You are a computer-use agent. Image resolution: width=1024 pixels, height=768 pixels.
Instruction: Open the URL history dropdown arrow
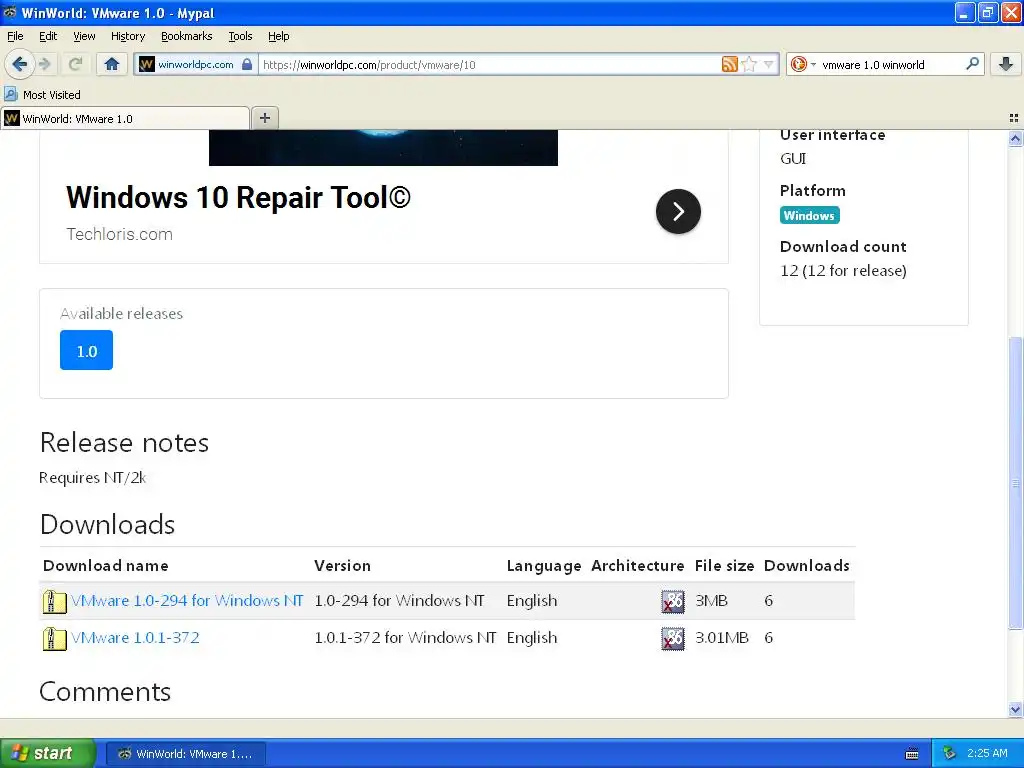[769, 64]
